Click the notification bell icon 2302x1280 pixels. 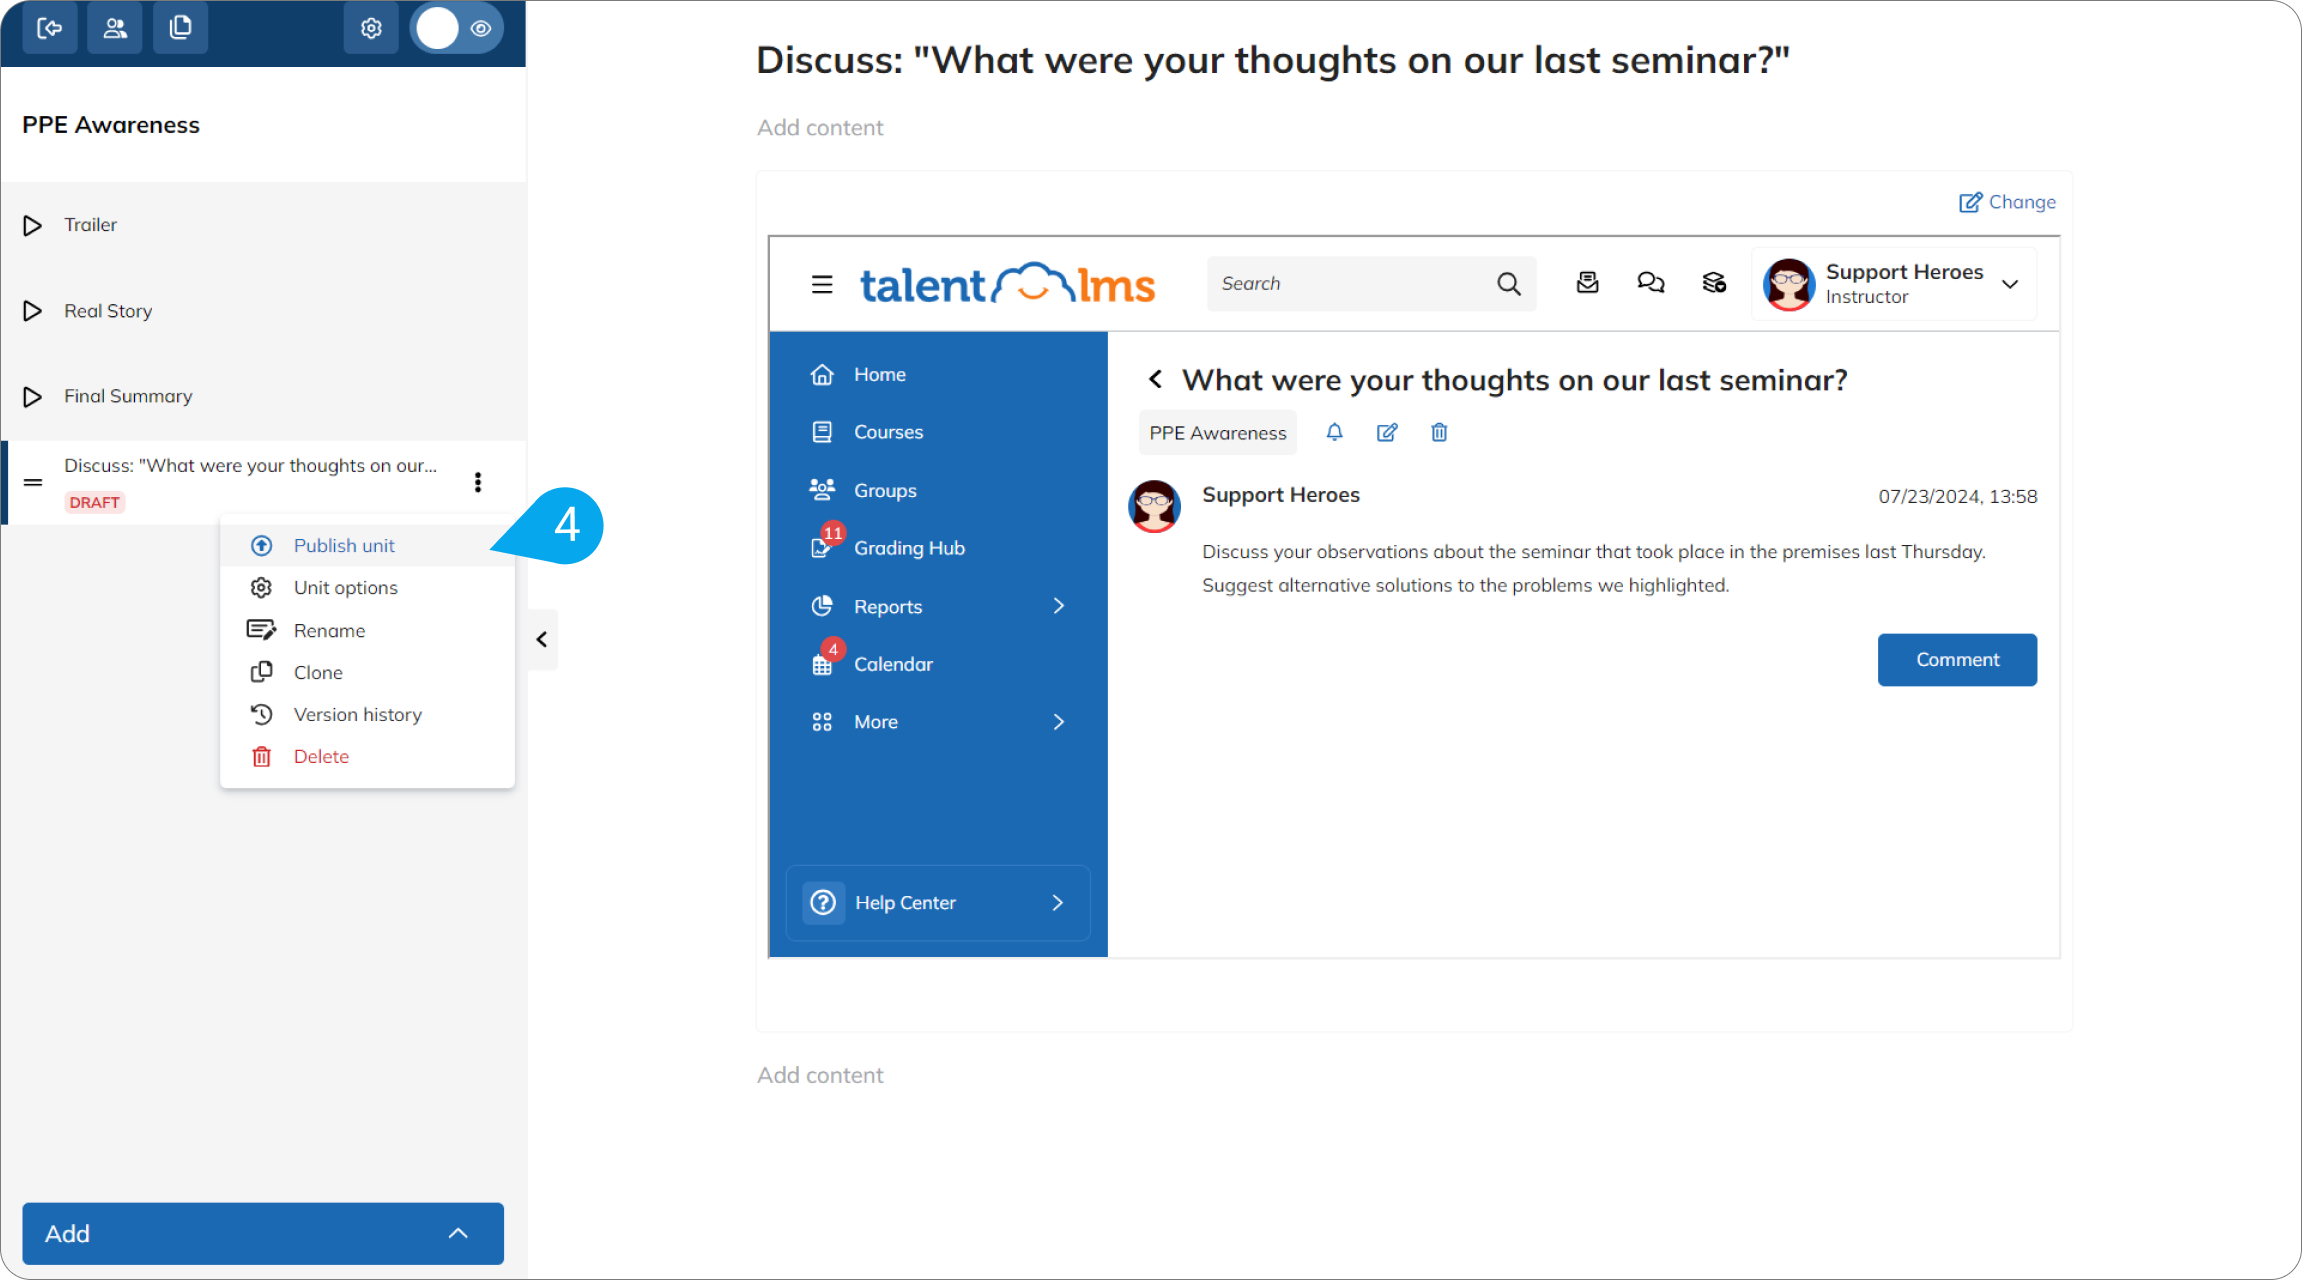[x=1334, y=432]
